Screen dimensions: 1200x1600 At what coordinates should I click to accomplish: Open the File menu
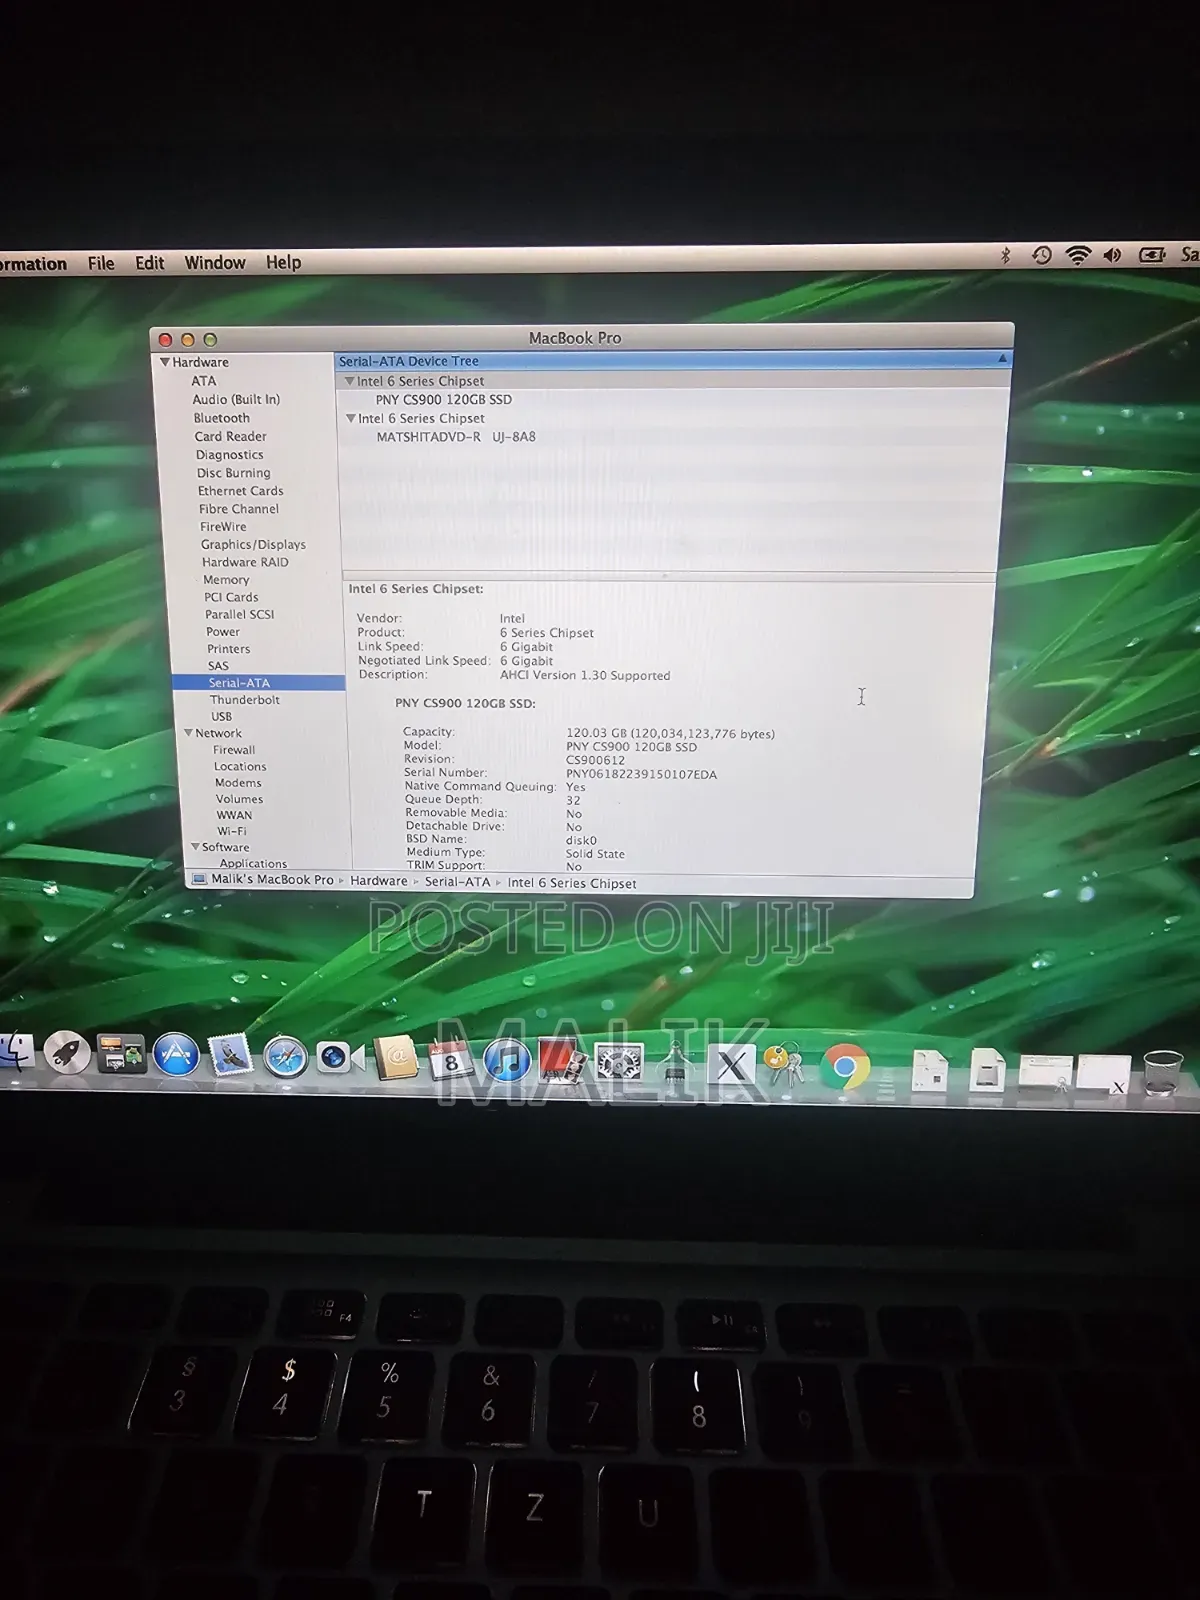tap(101, 263)
